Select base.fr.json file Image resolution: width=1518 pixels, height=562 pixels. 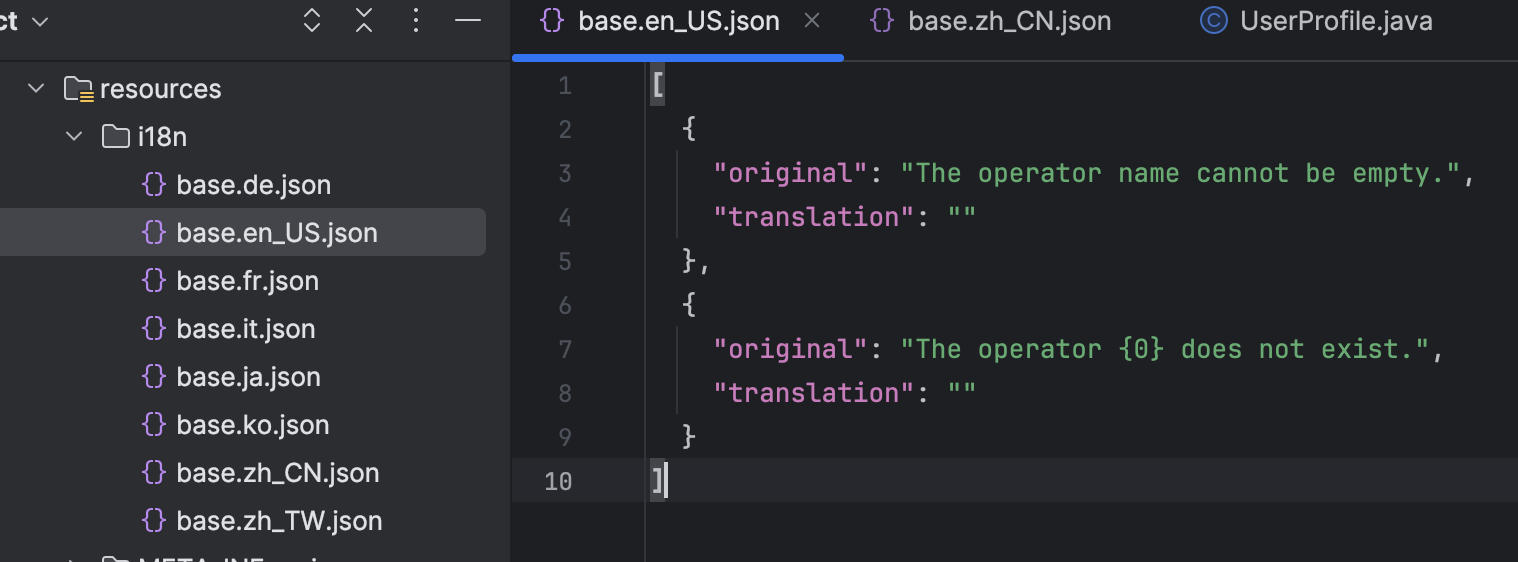[247, 281]
